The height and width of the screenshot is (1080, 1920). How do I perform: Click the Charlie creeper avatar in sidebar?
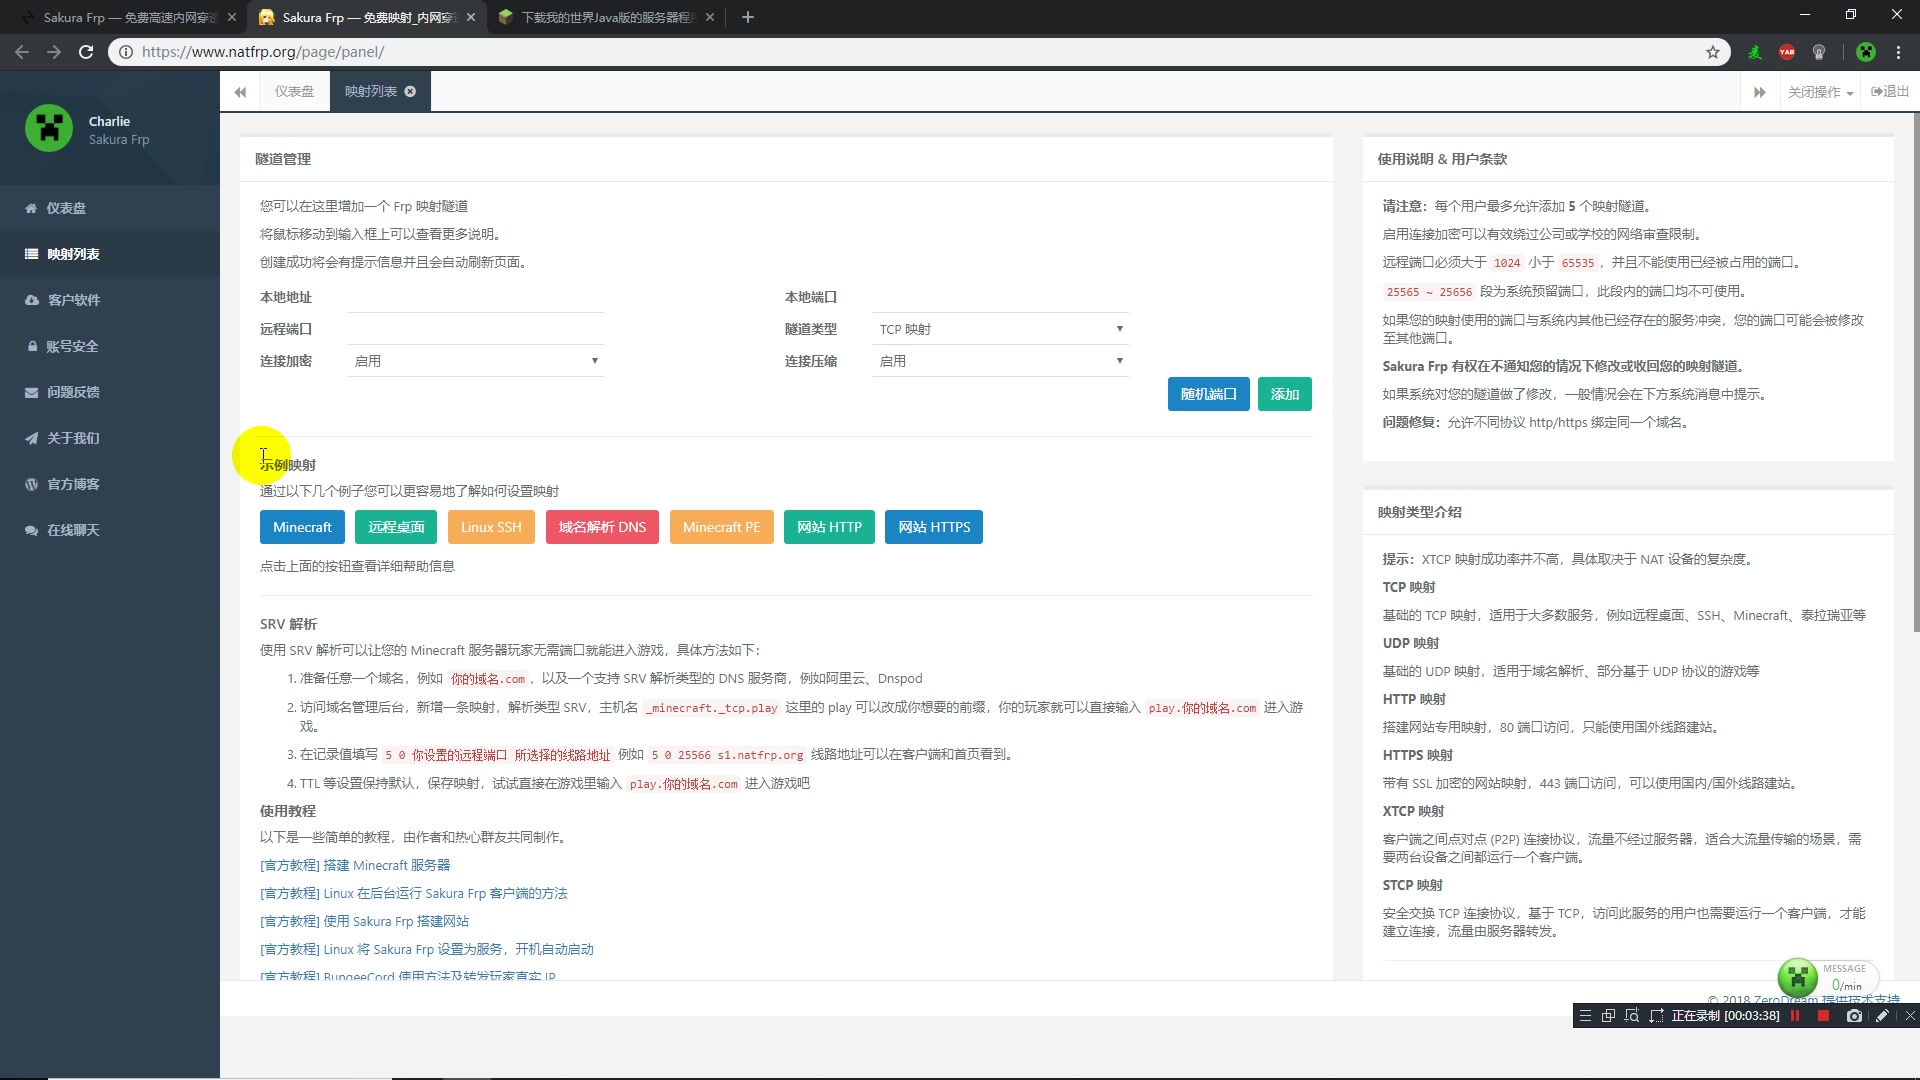[x=49, y=128]
